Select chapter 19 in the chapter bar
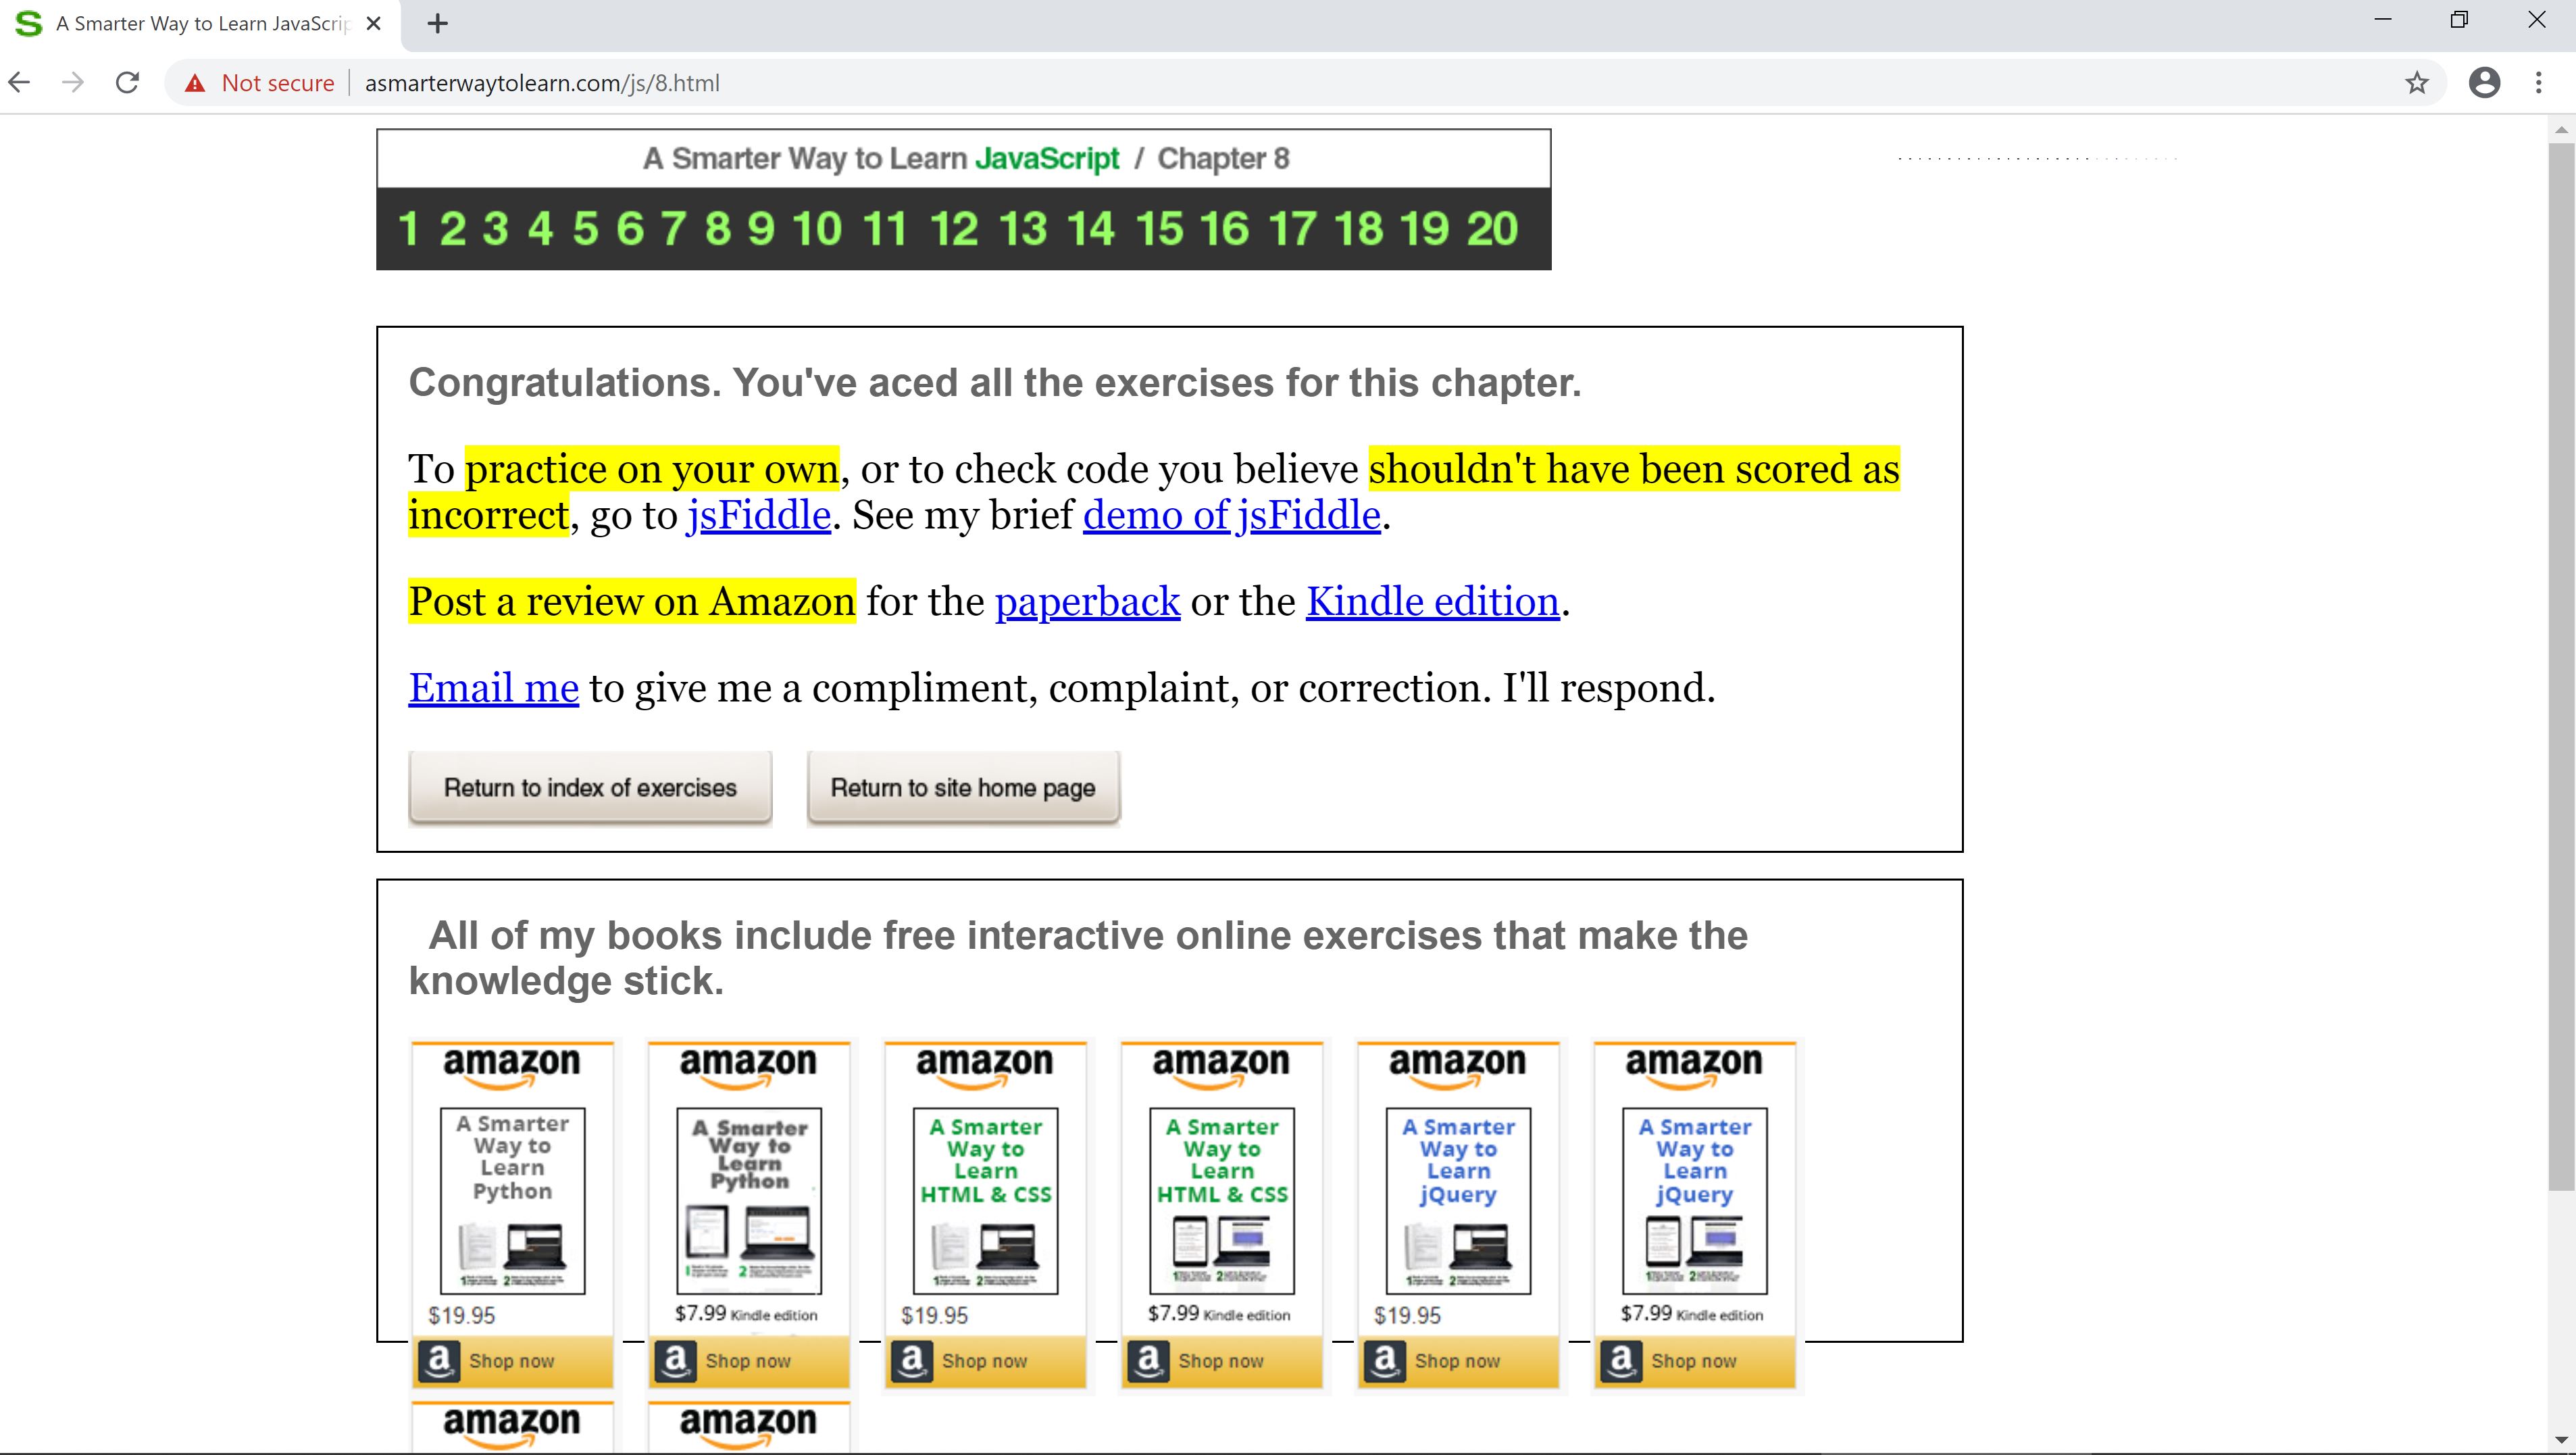 pyautogui.click(x=1425, y=229)
